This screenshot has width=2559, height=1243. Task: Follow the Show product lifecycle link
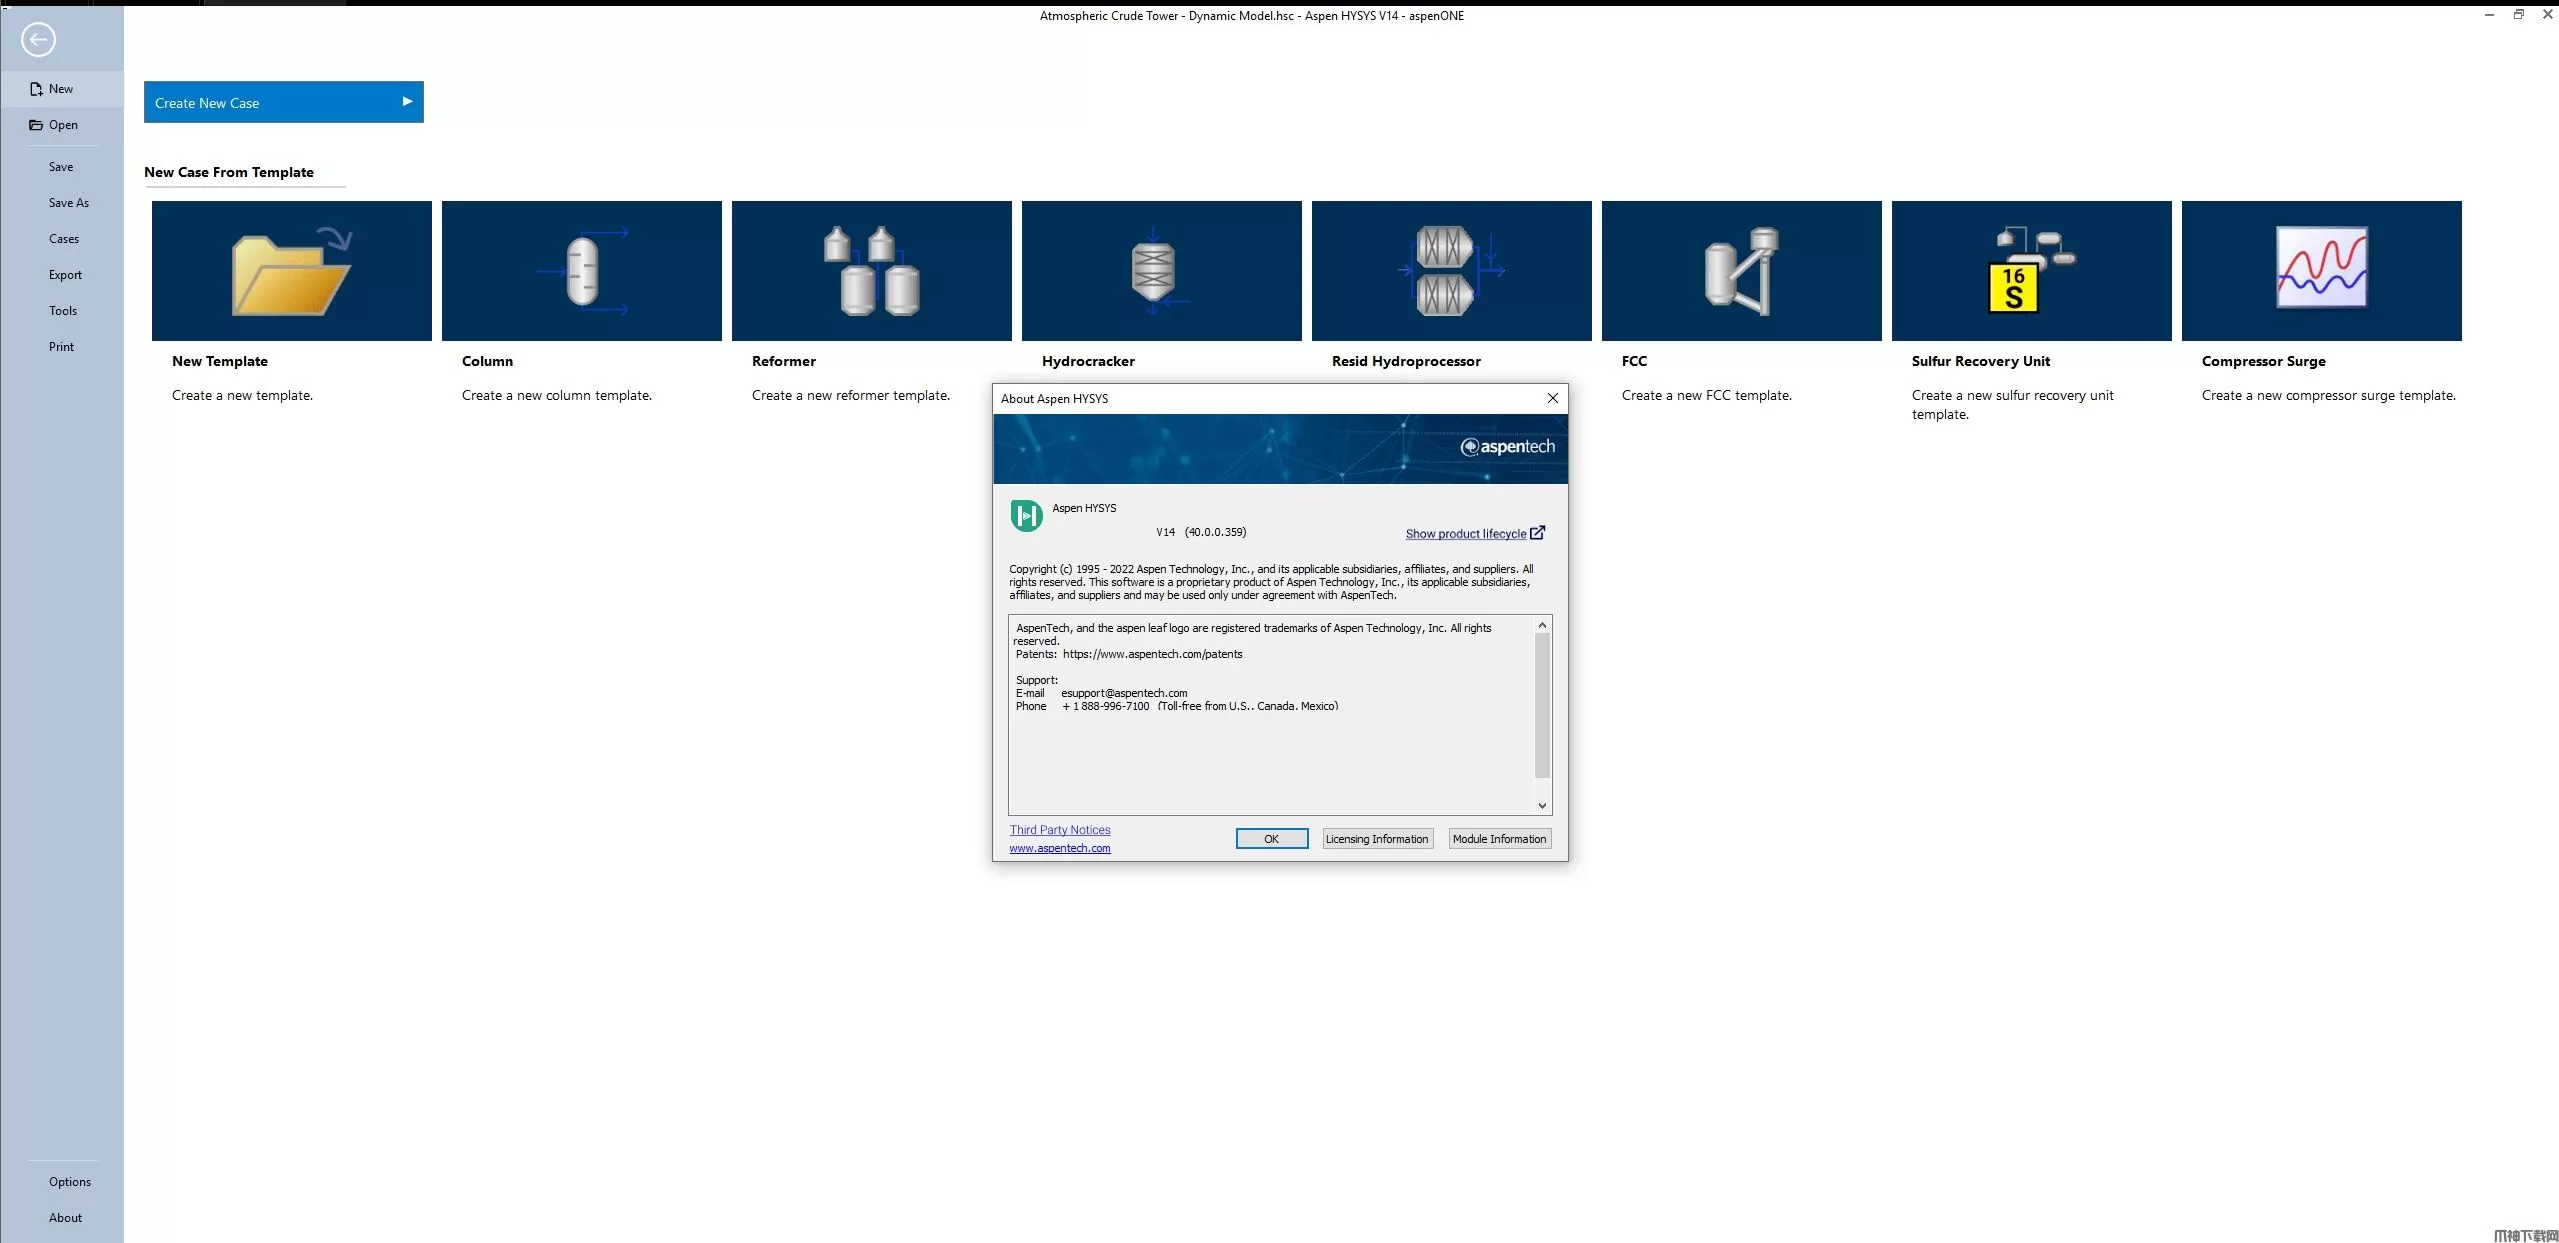(x=1465, y=534)
